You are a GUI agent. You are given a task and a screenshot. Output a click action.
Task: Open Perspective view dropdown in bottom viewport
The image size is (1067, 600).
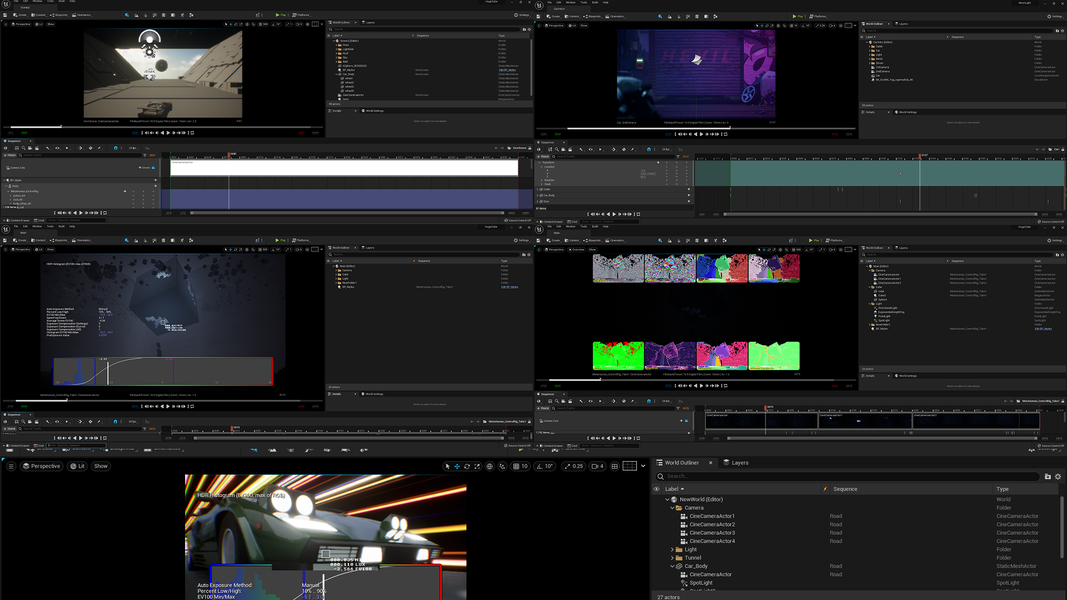click(42, 466)
